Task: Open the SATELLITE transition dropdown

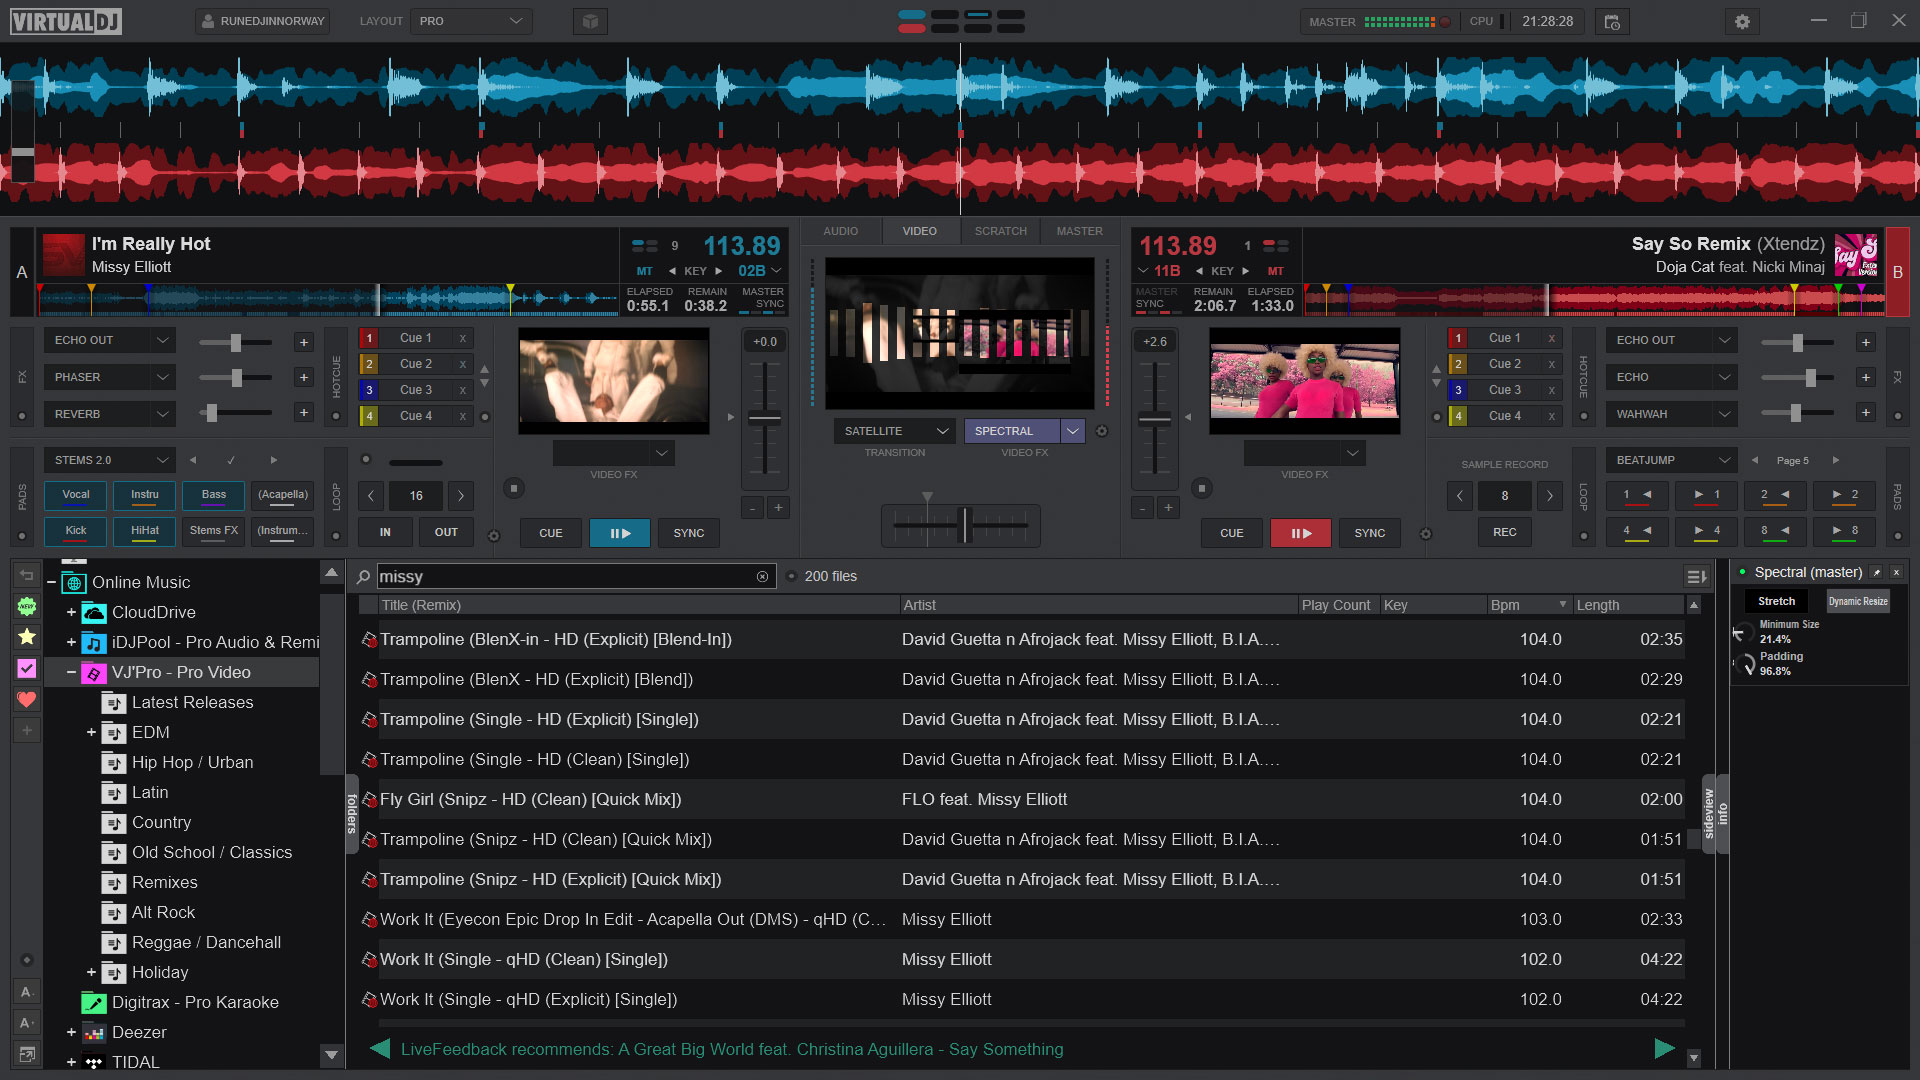Action: [x=894, y=431]
